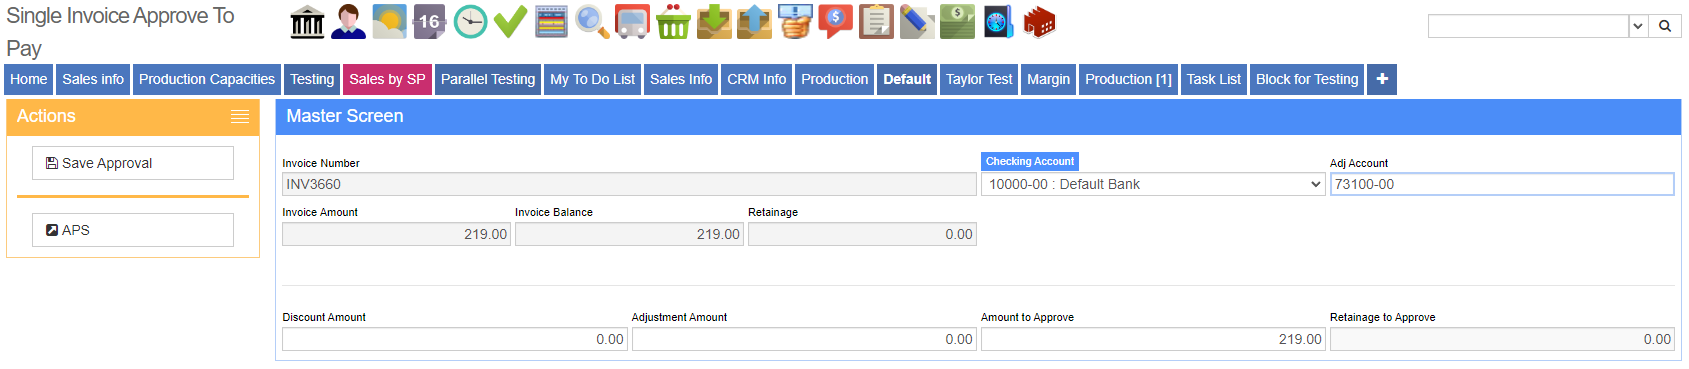This screenshot has height=369, width=1689.
Task: Select Block for Testing tab
Action: tap(1307, 79)
